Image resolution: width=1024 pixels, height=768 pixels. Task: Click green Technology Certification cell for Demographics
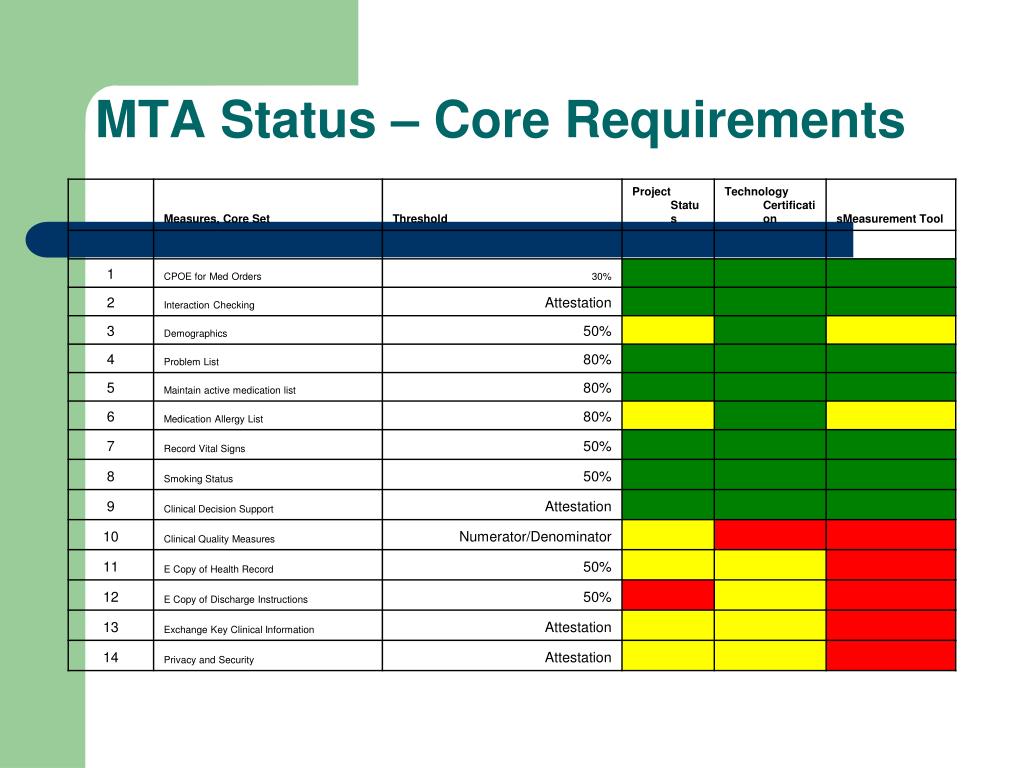point(770,330)
